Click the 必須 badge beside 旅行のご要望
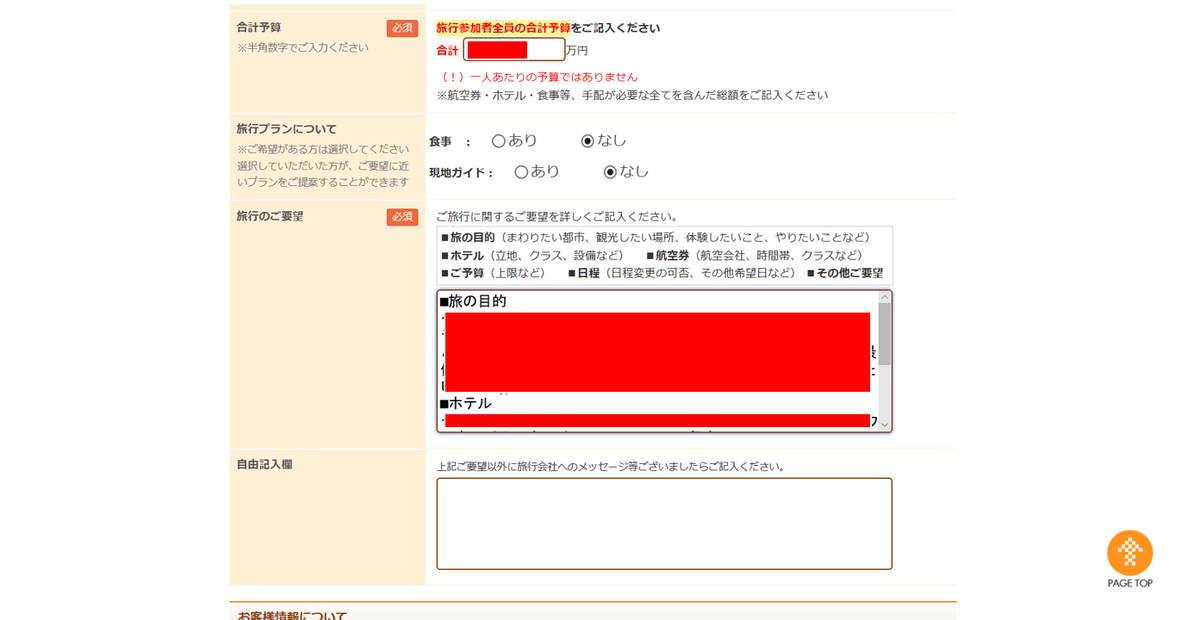The width and height of the screenshot is (1200, 620). [x=402, y=217]
